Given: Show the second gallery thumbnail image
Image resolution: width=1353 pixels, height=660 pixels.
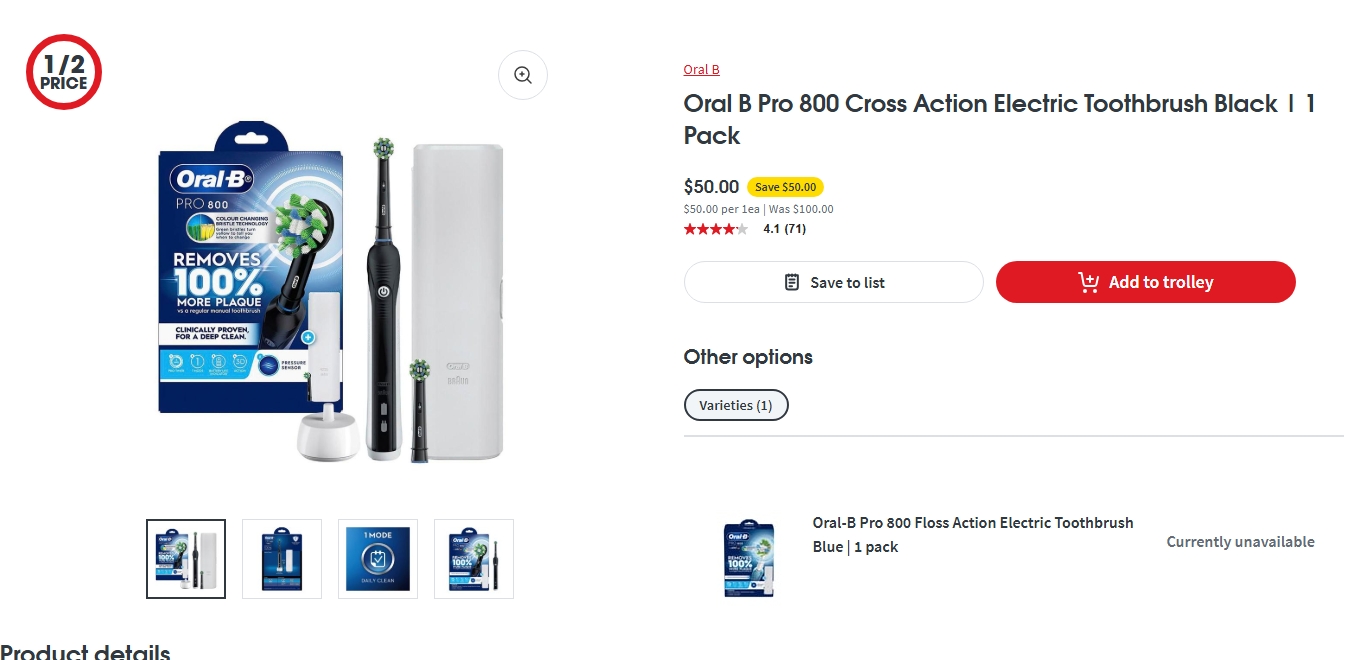Looking at the screenshot, I should 282,559.
